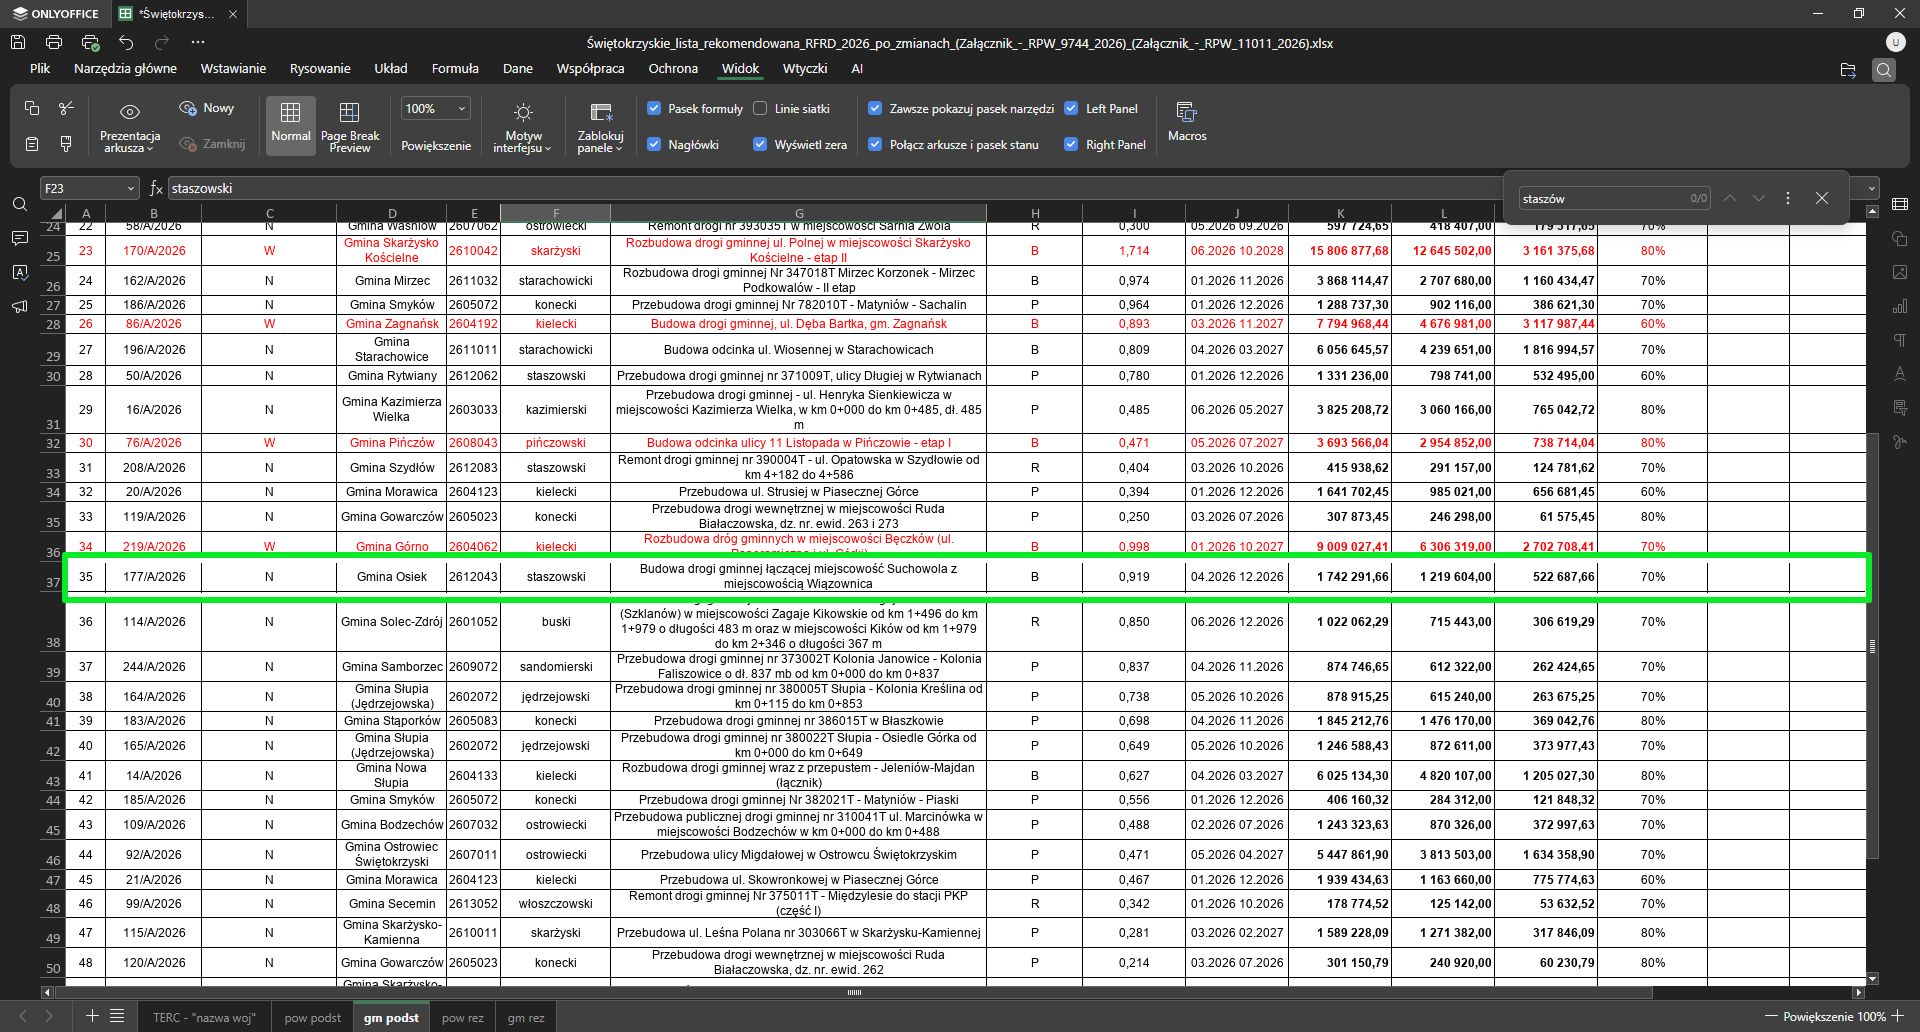1920x1032 pixels.
Task: Click the Print icon
Action: click(54, 42)
